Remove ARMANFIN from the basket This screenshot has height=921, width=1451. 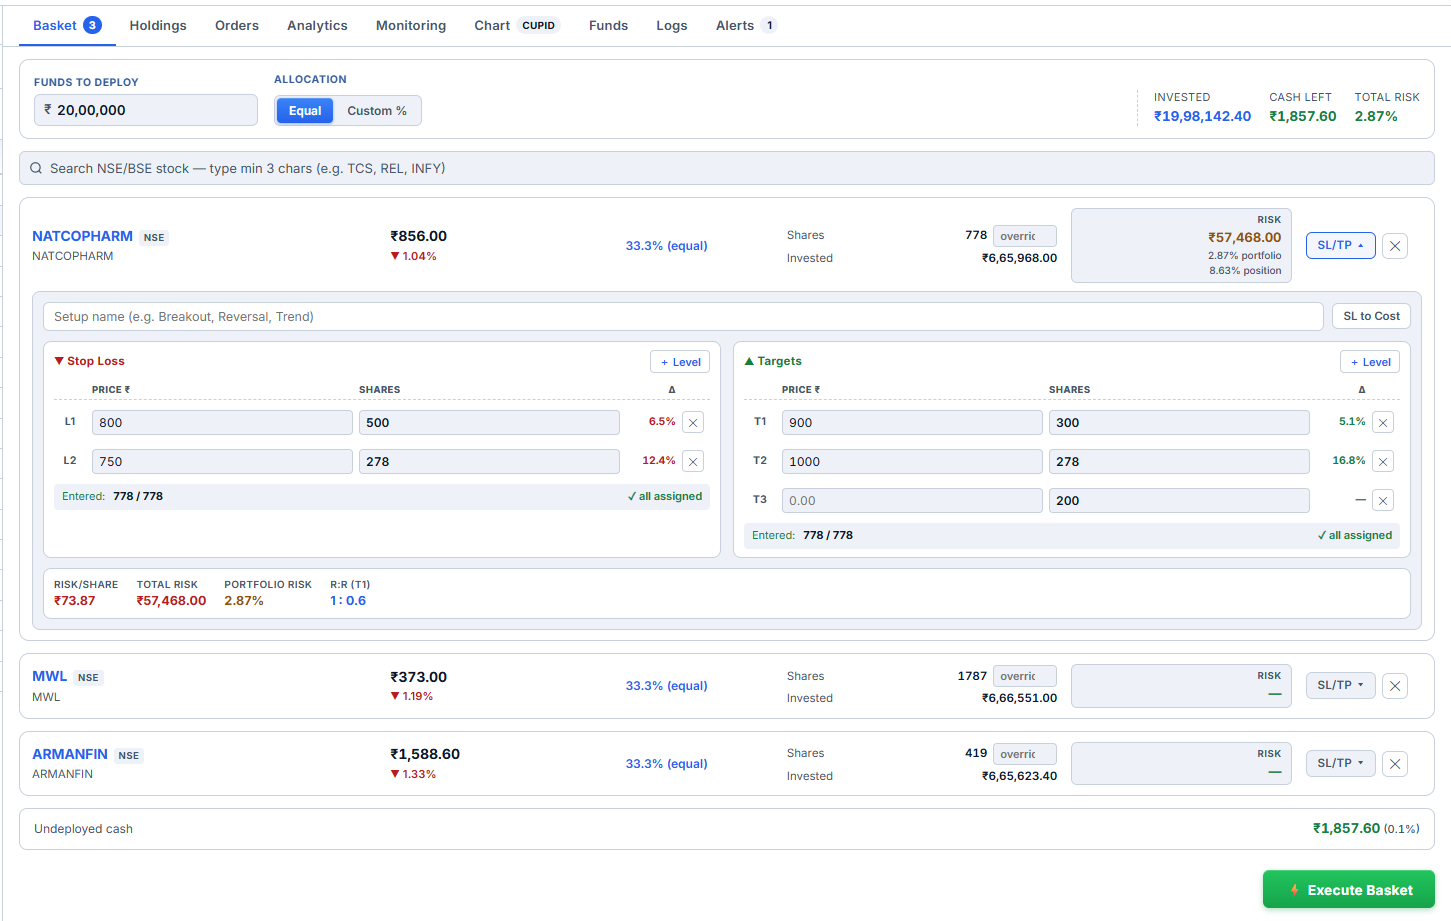[1395, 764]
